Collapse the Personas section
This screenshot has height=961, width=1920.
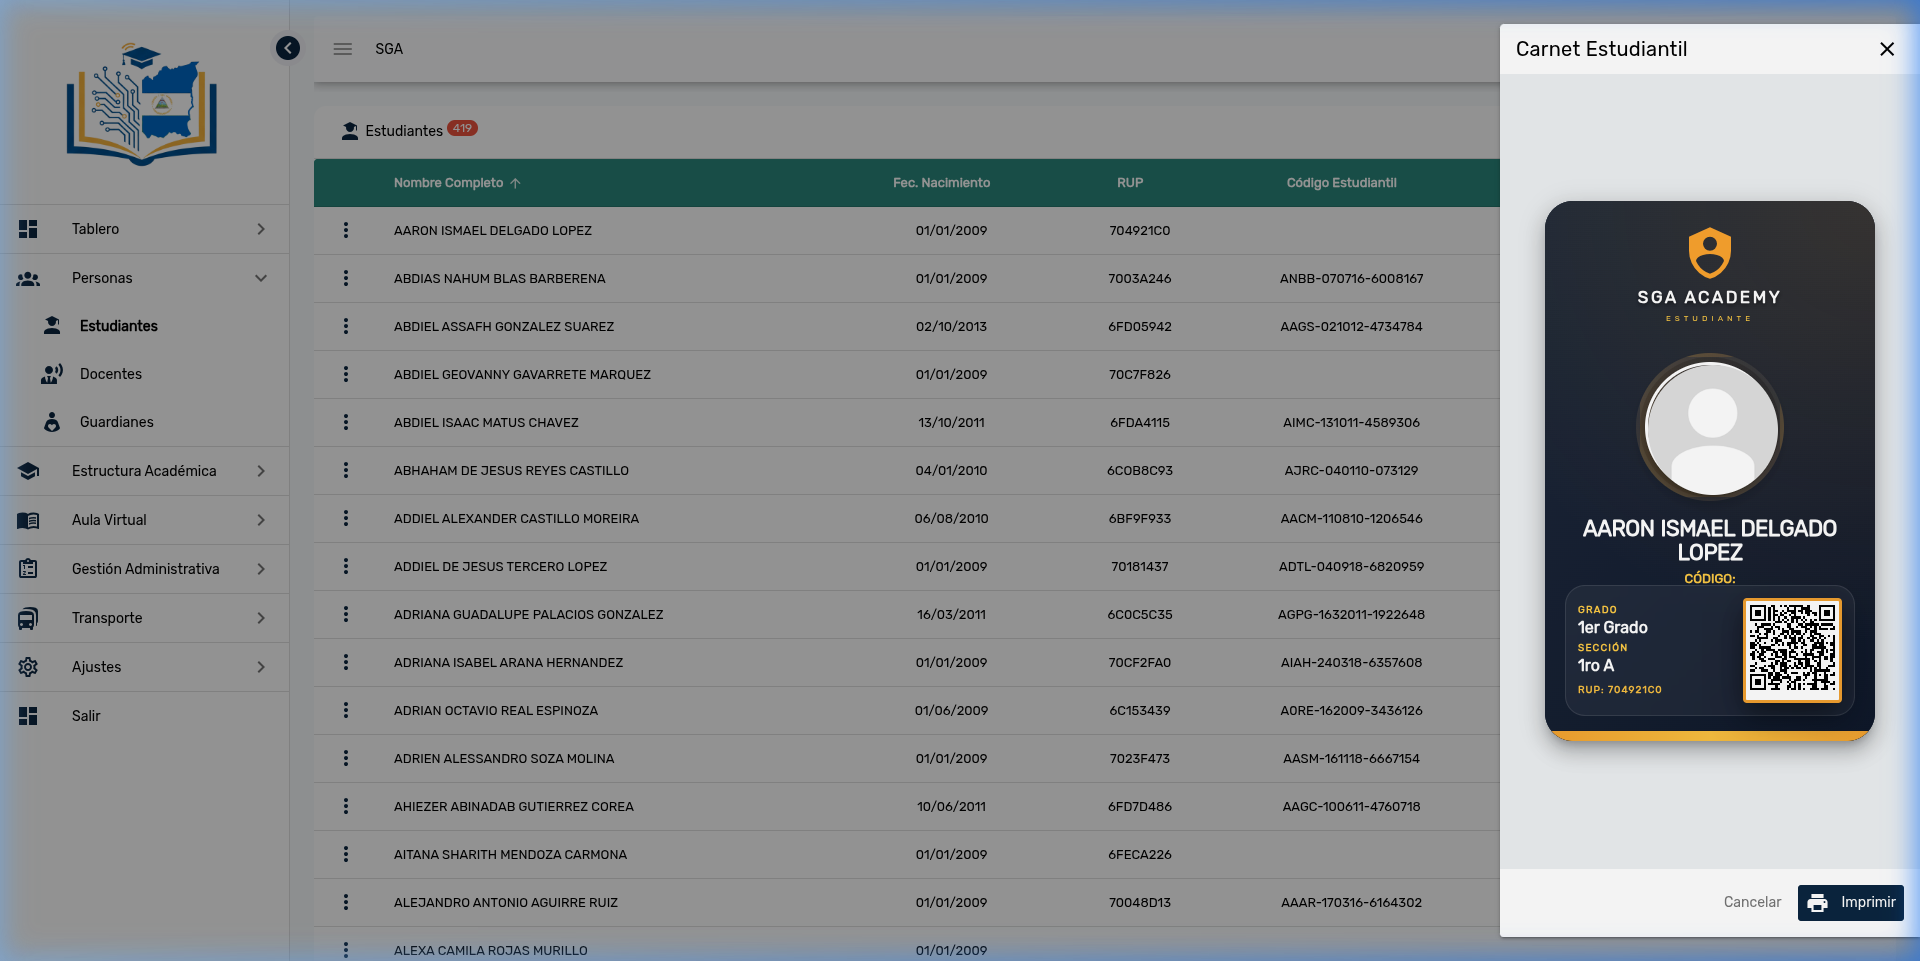click(x=261, y=278)
